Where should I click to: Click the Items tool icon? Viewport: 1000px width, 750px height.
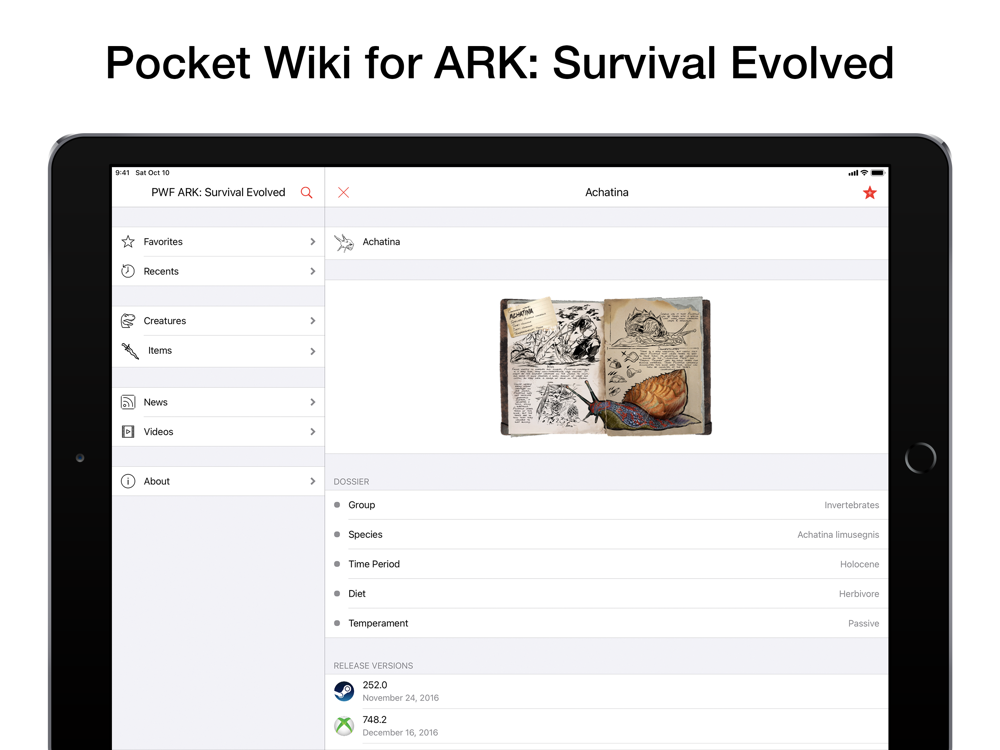pyautogui.click(x=130, y=351)
